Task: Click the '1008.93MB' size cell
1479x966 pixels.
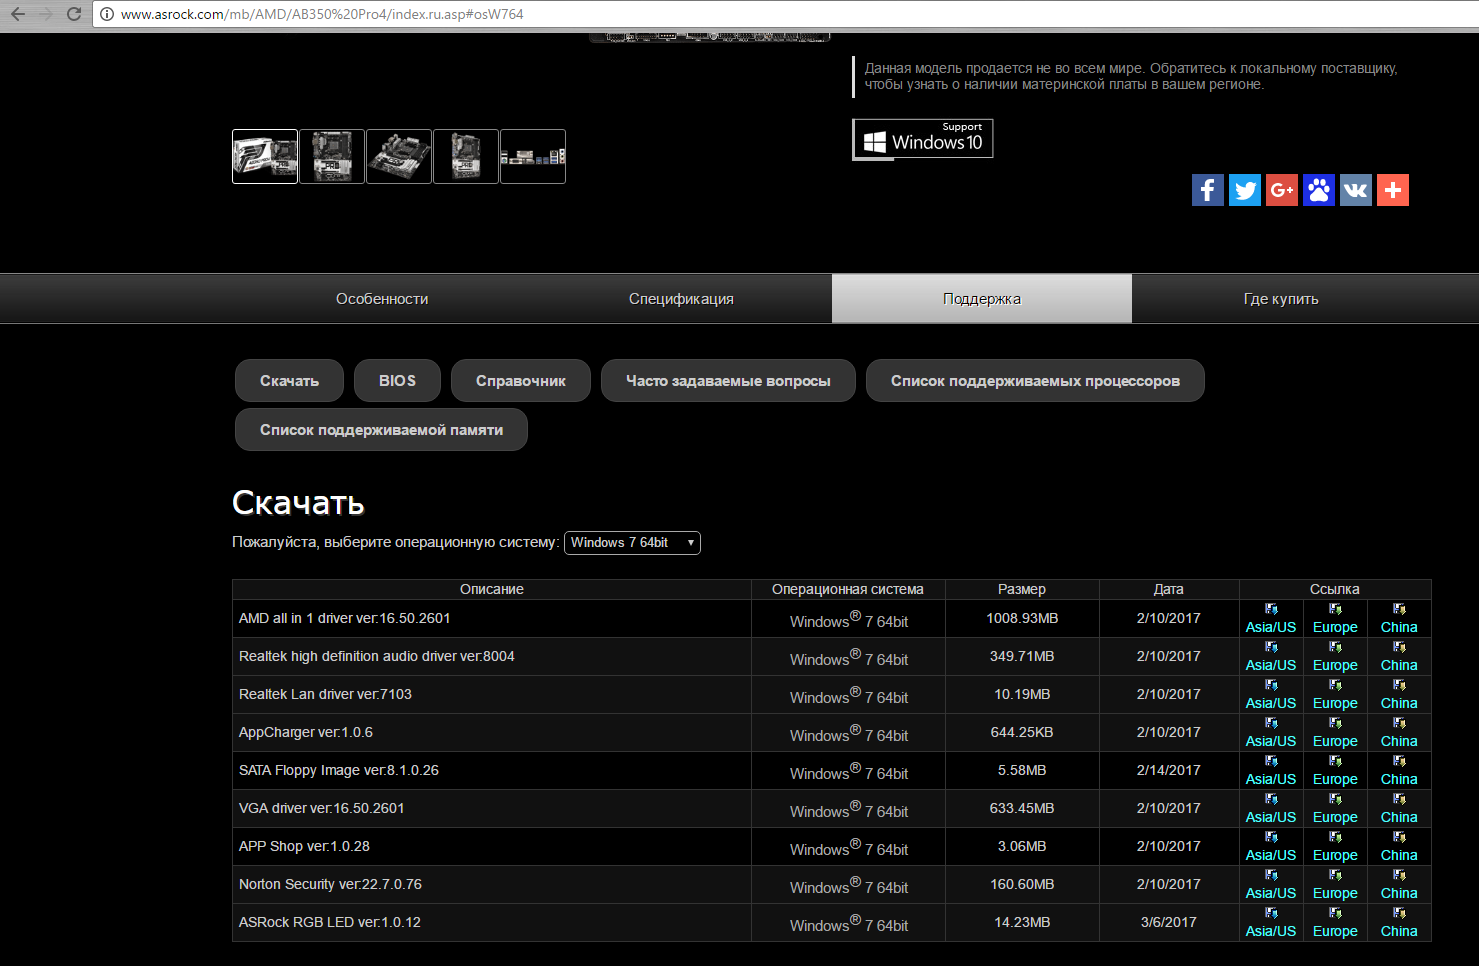Action: pyautogui.click(x=1022, y=618)
